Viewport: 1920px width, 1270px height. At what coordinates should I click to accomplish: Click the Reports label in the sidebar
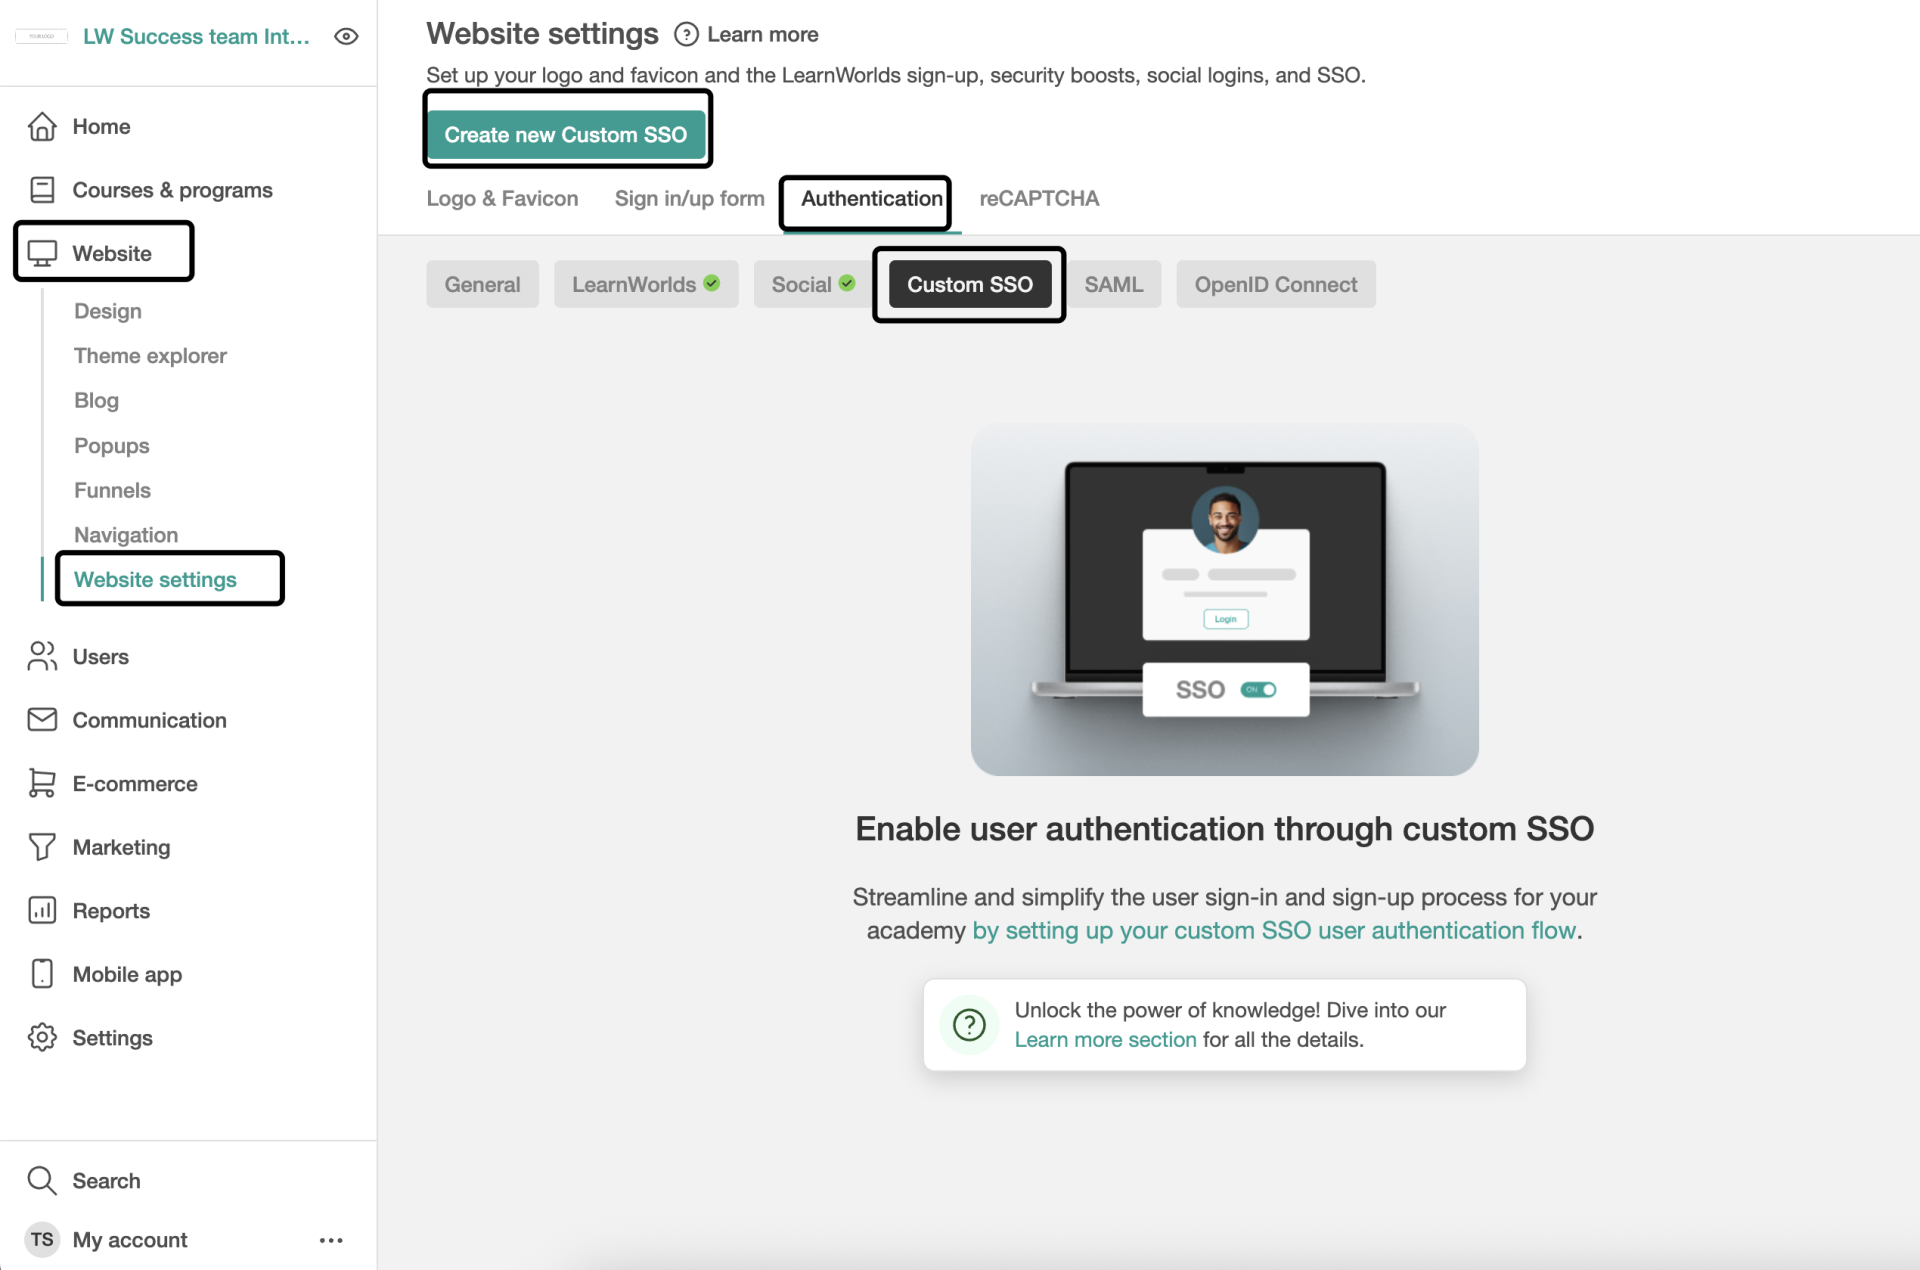(x=111, y=911)
